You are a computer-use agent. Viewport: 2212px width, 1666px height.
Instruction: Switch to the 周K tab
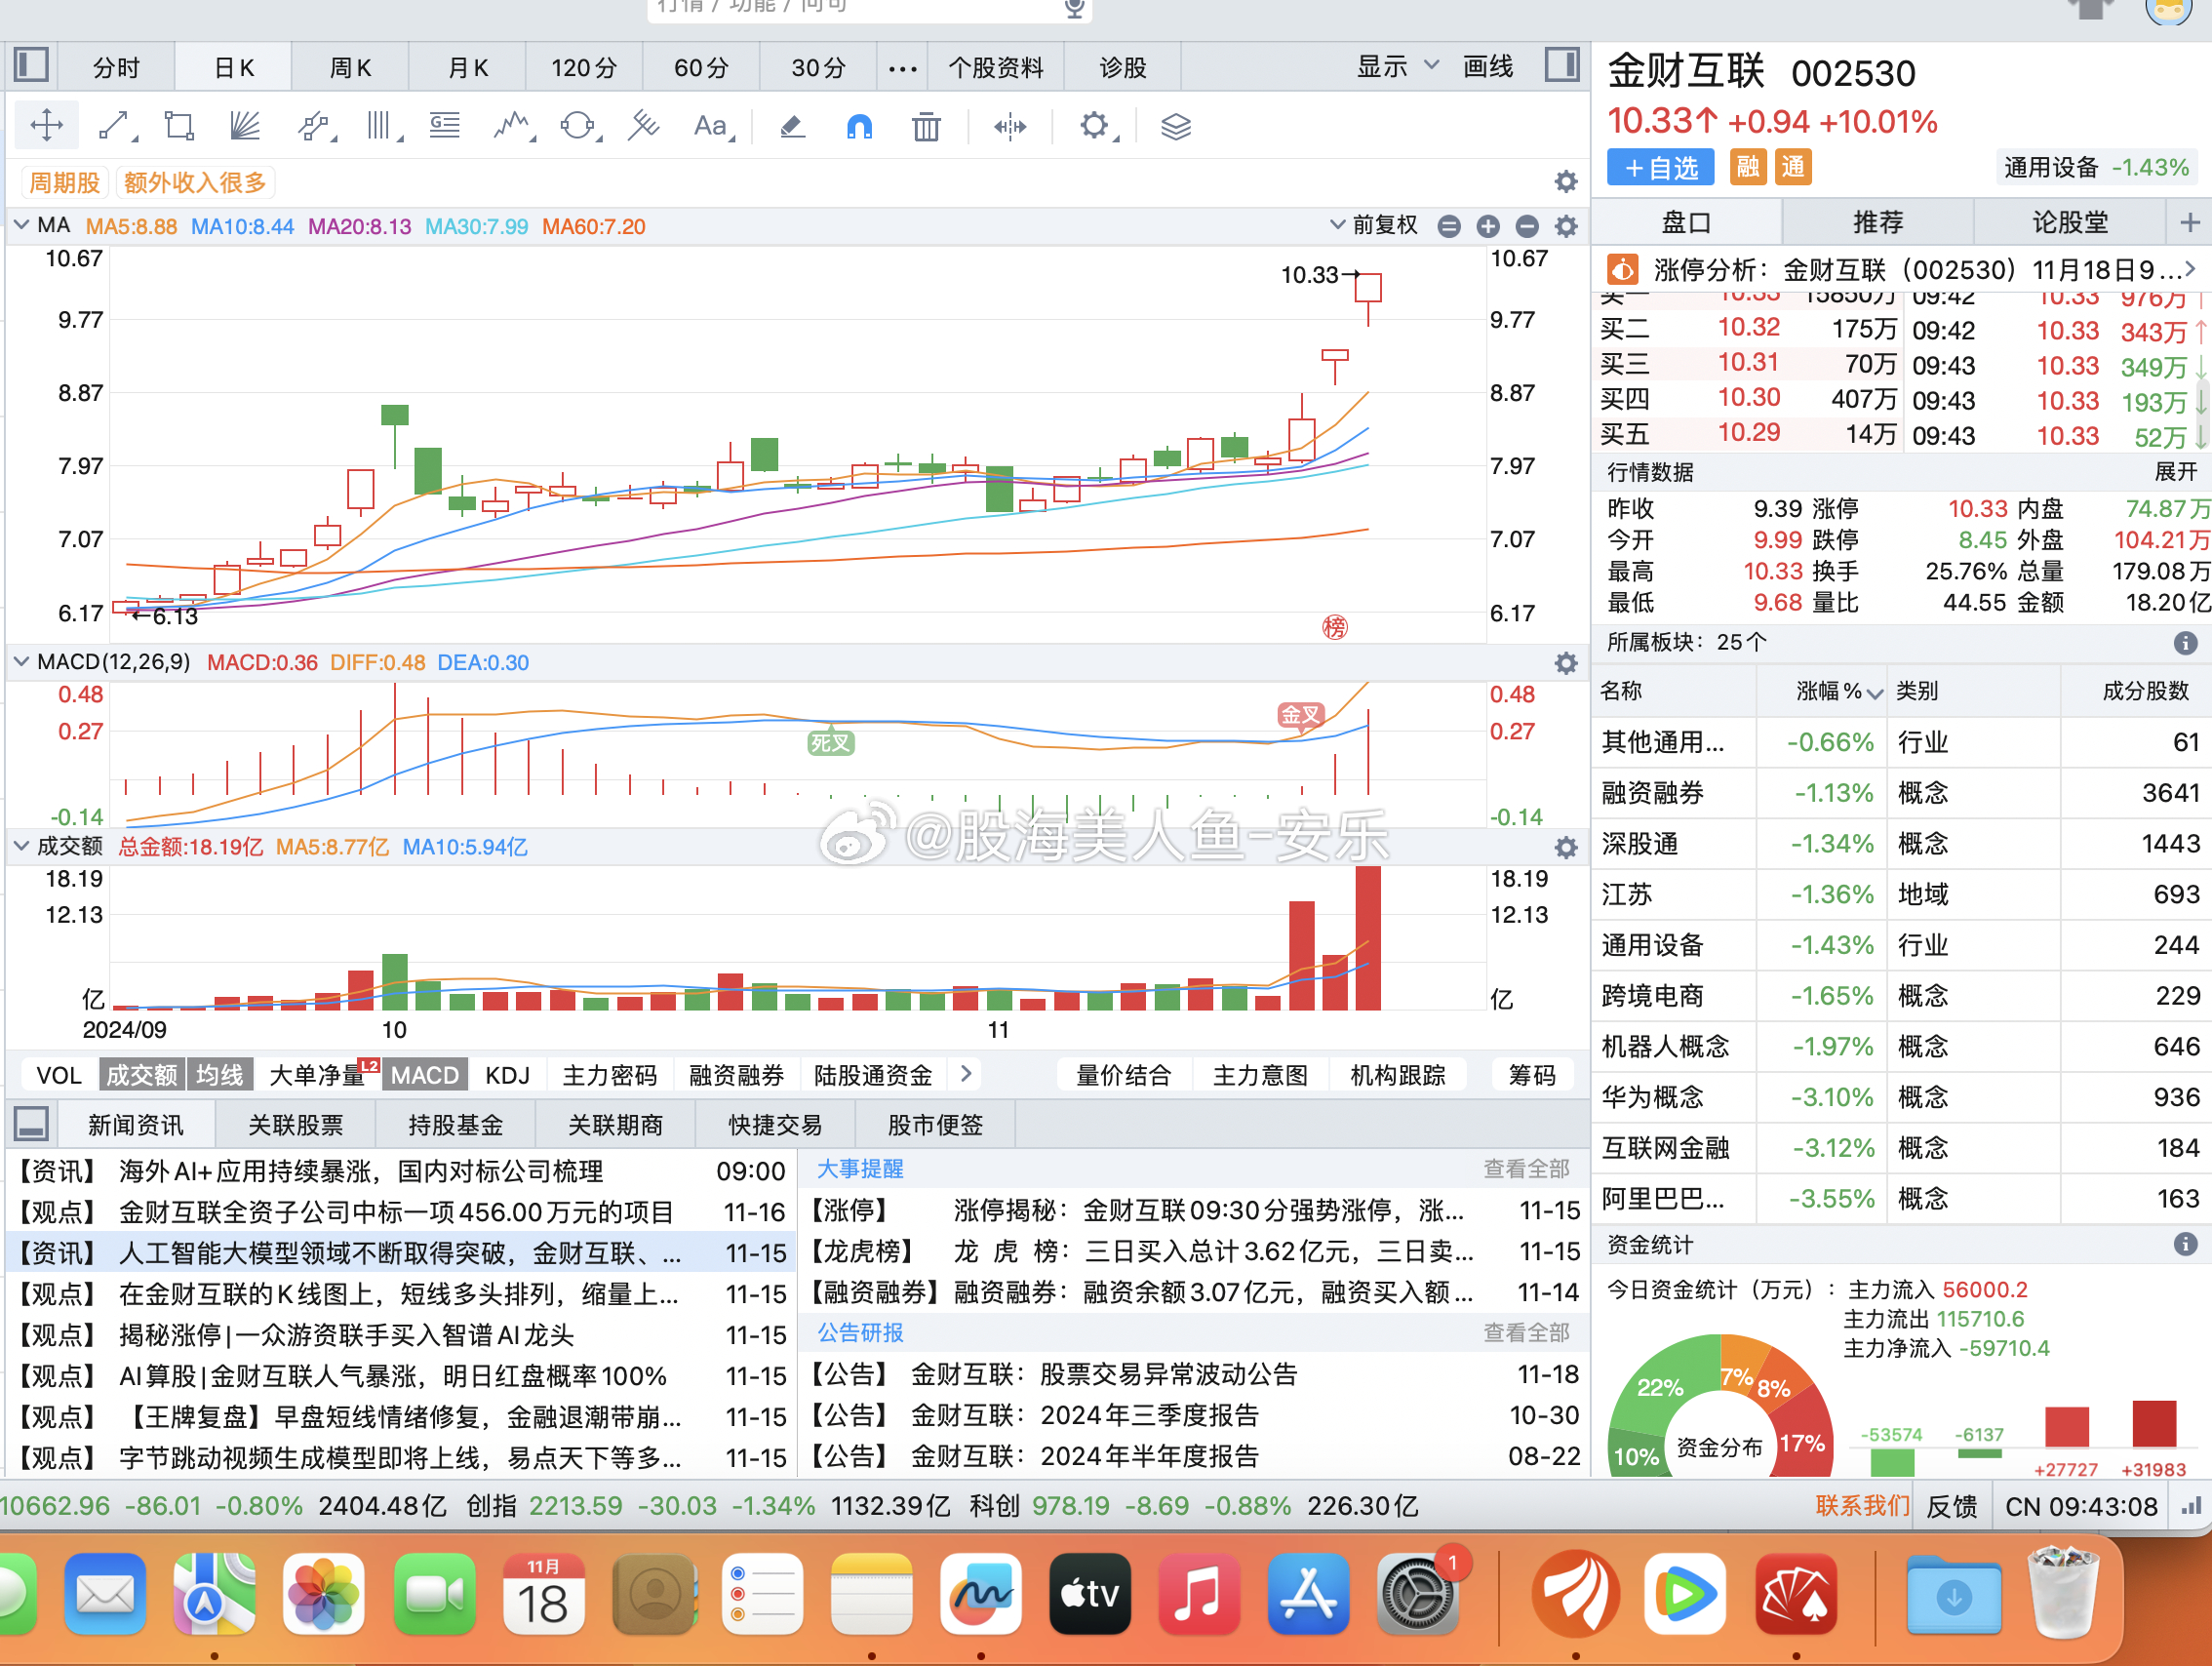point(350,68)
